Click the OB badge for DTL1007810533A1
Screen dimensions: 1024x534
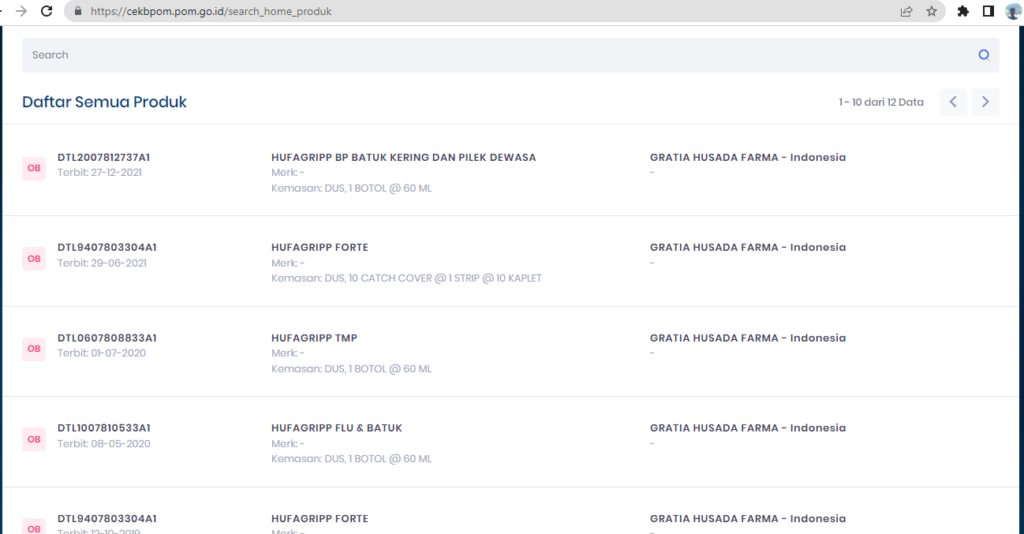(x=34, y=439)
